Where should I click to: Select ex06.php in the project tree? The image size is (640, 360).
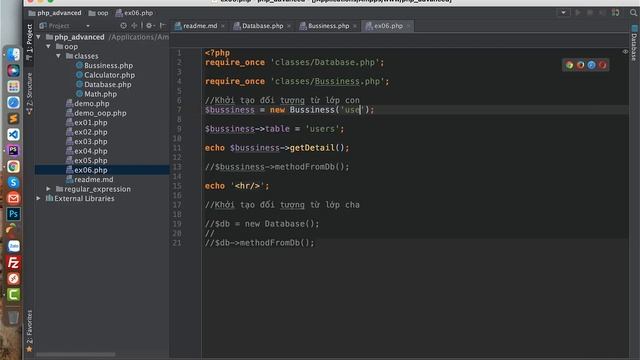87,170
